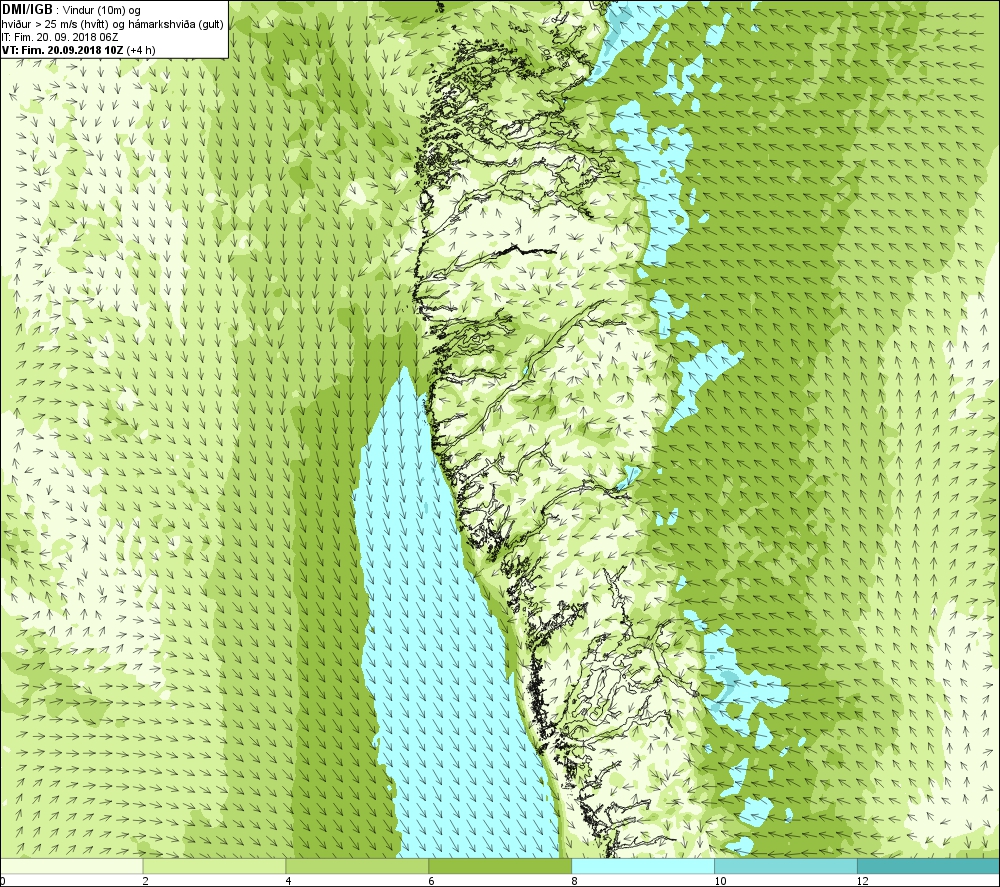Click the above-12 m/s dark teal legend swatch

(929, 866)
